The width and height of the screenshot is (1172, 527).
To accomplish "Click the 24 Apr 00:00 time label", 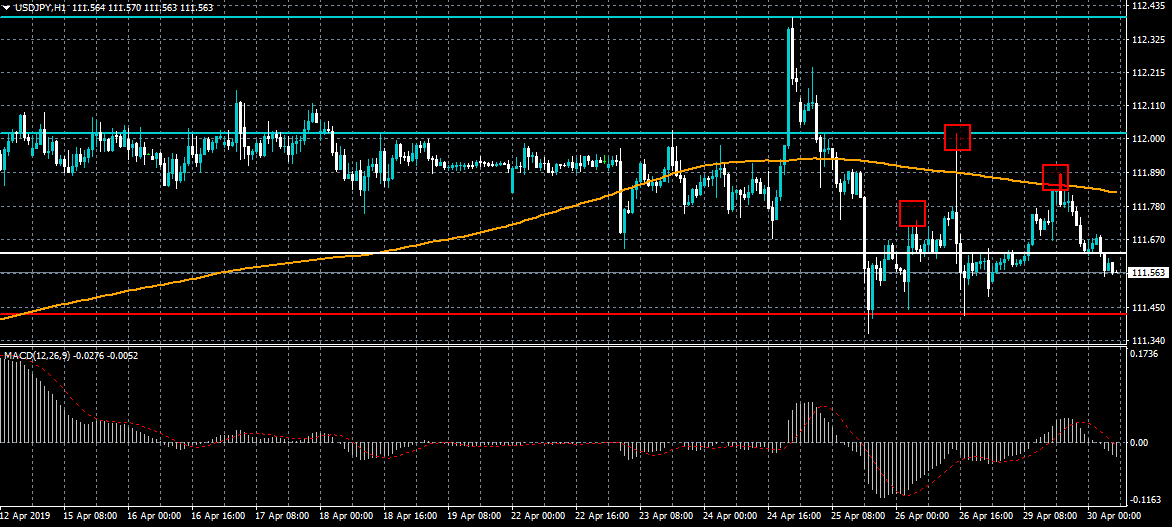I will 730,516.
